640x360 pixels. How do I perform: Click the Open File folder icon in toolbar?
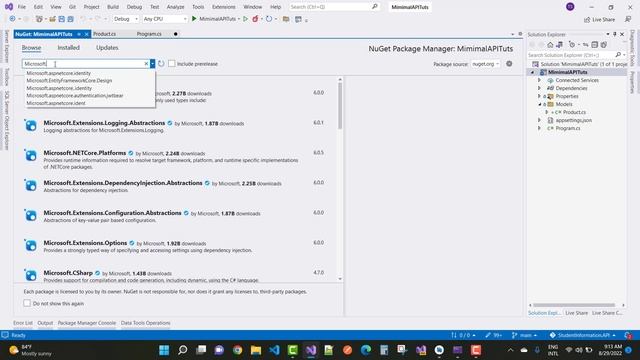click(52, 19)
